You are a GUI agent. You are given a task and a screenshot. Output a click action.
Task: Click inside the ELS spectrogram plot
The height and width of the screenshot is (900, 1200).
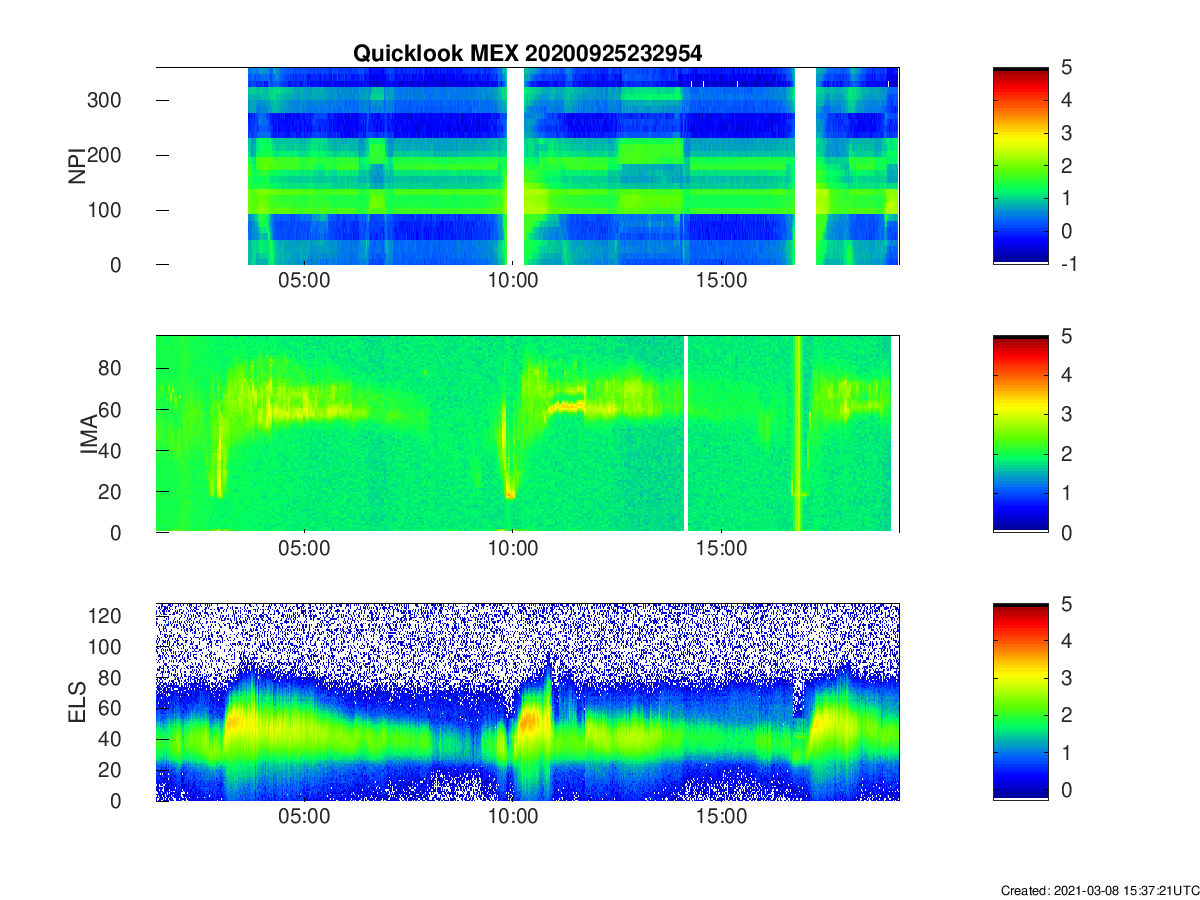(x=527, y=702)
